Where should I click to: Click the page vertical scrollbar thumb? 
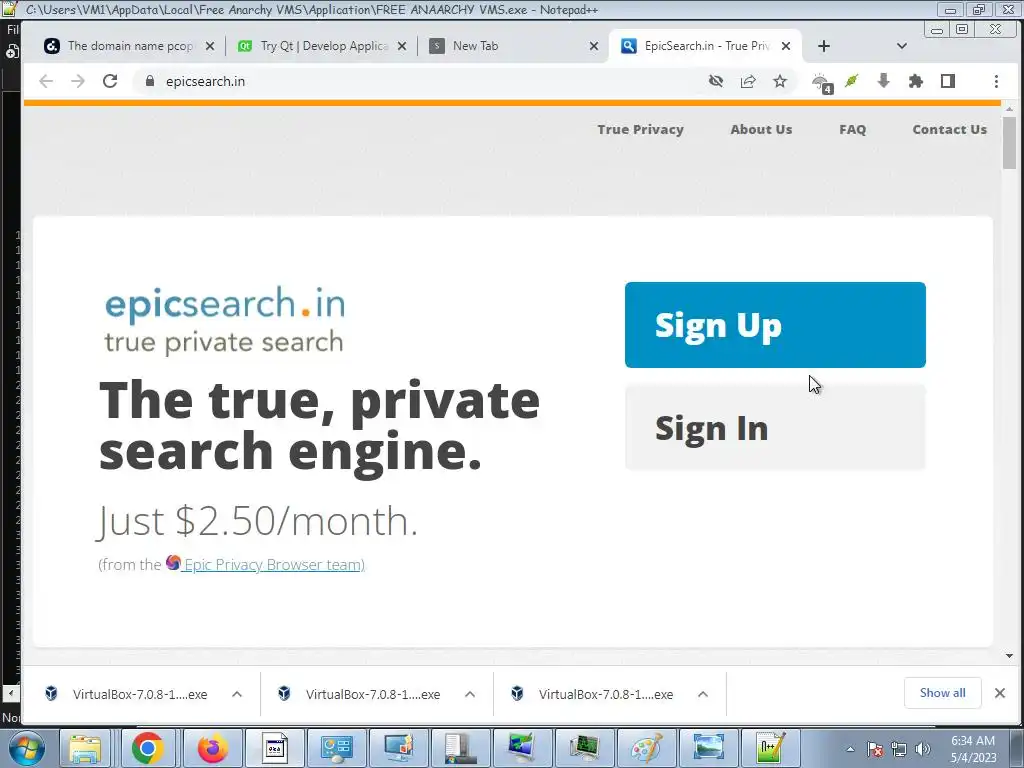[x=1010, y=142]
